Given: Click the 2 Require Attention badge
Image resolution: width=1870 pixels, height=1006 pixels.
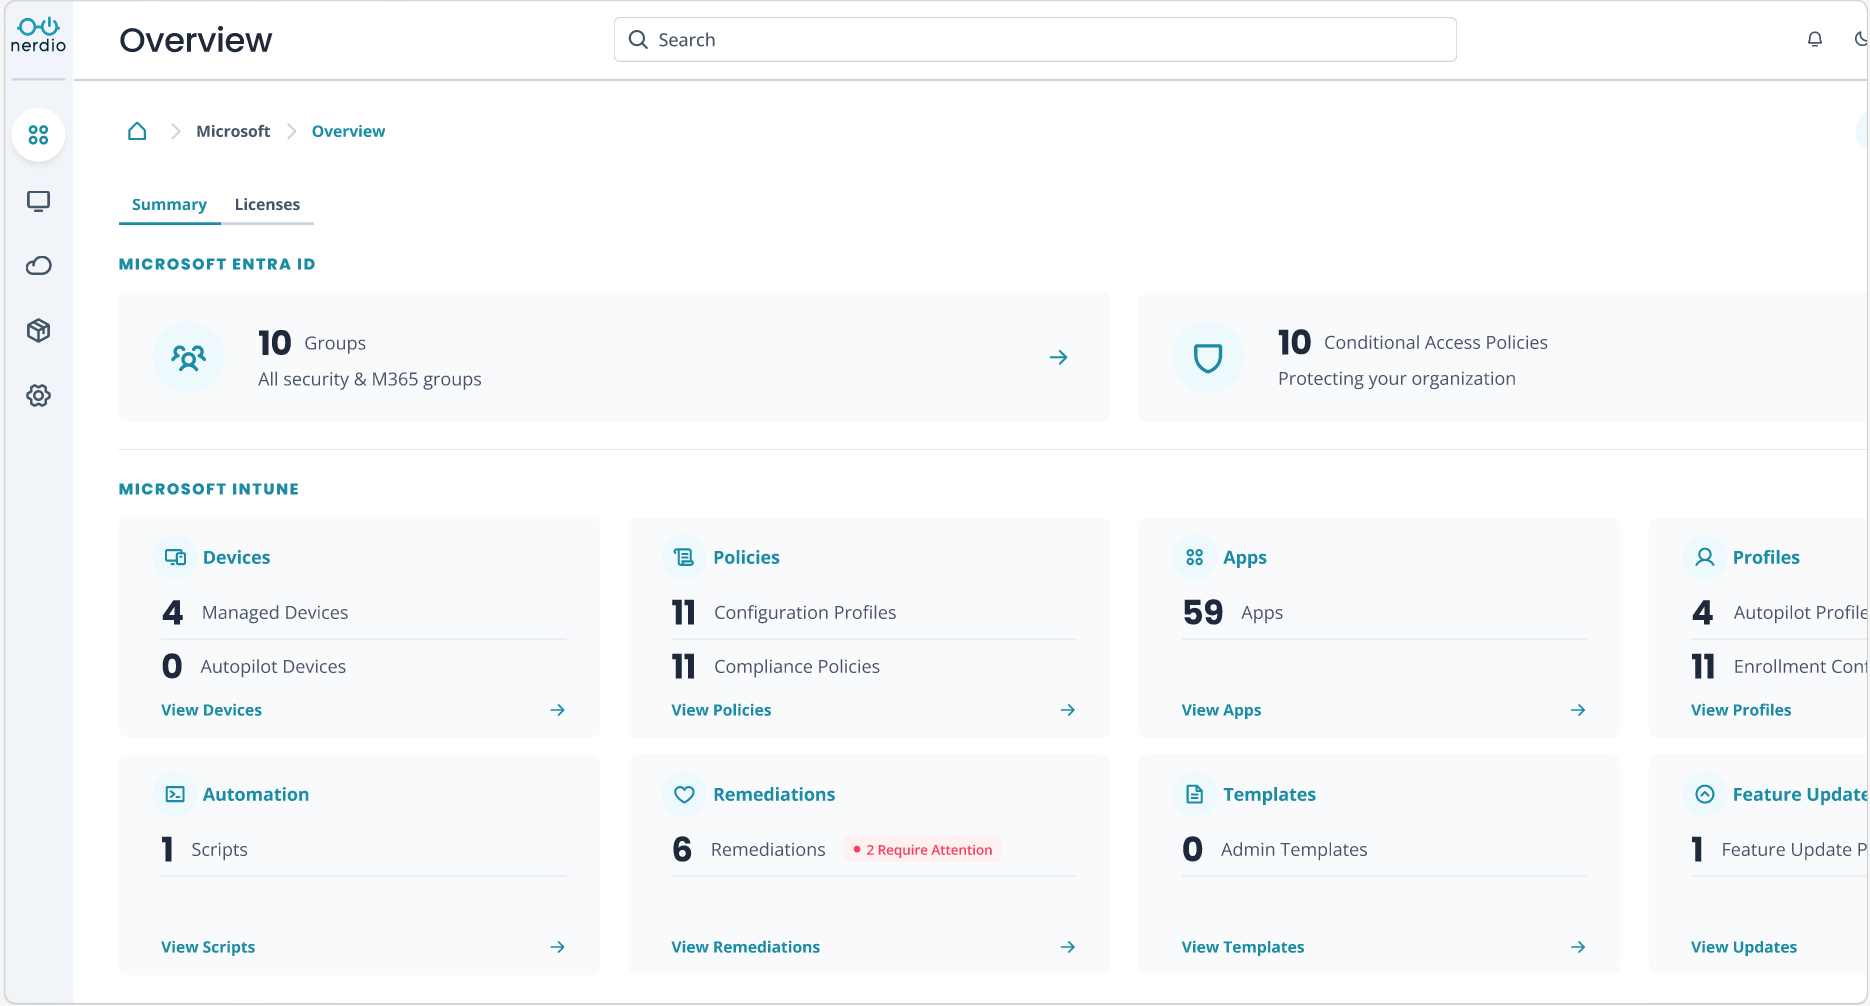Looking at the screenshot, I should tap(923, 850).
